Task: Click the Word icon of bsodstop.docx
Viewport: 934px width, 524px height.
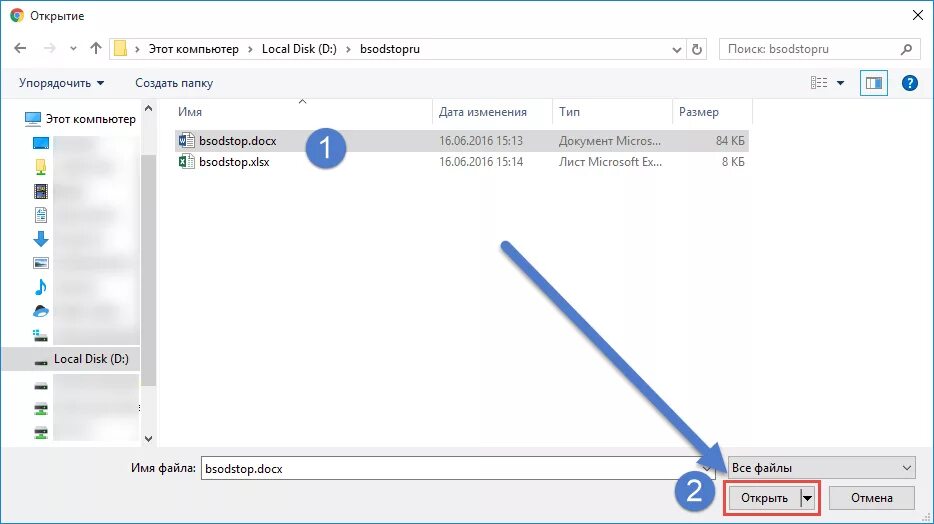Action: coord(186,141)
